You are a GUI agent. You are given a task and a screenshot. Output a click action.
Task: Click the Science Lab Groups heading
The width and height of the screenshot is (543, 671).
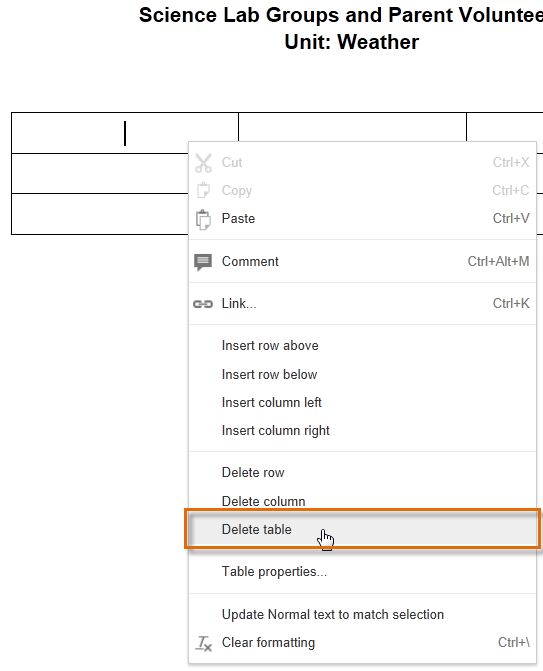(341, 15)
